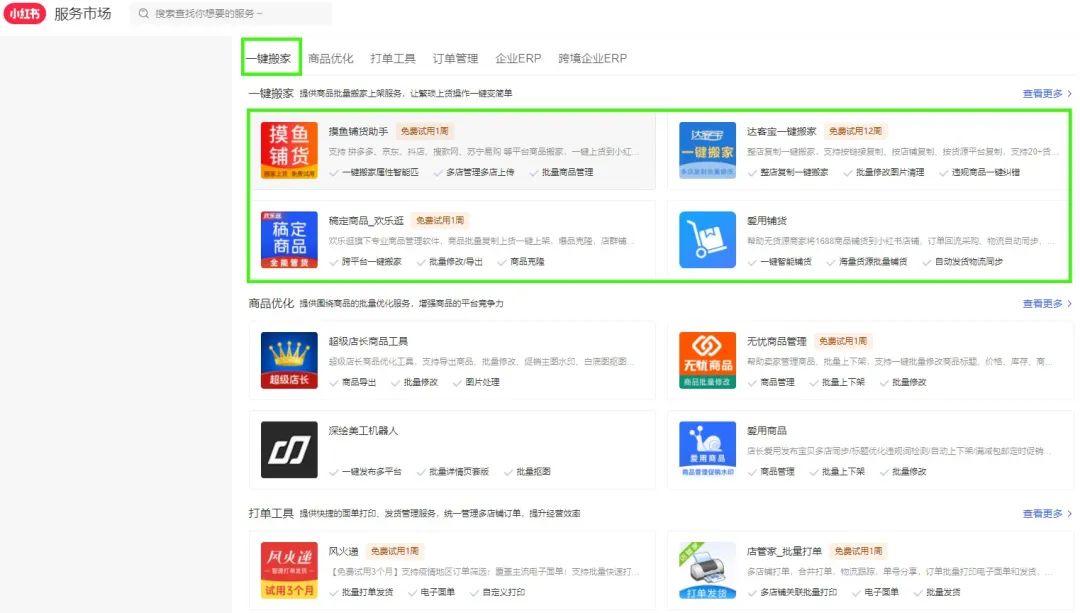Click the 爱用商品 blue app icon
Screen dimensions: 1080x613
(x=707, y=448)
